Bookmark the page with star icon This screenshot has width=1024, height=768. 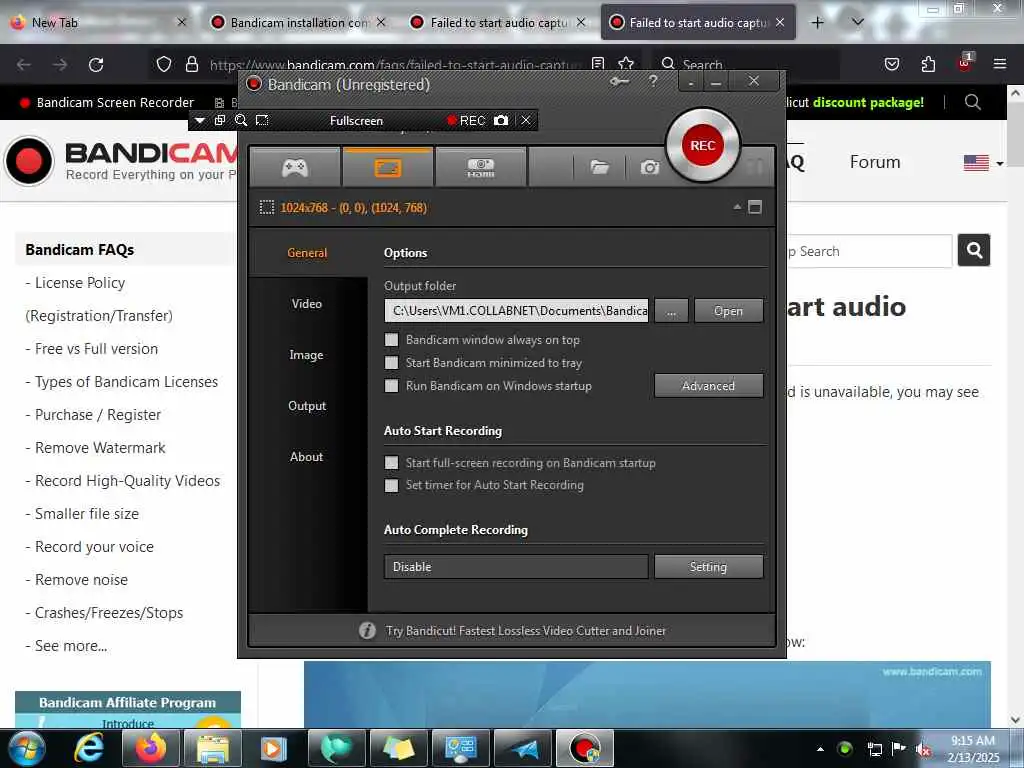(x=626, y=64)
